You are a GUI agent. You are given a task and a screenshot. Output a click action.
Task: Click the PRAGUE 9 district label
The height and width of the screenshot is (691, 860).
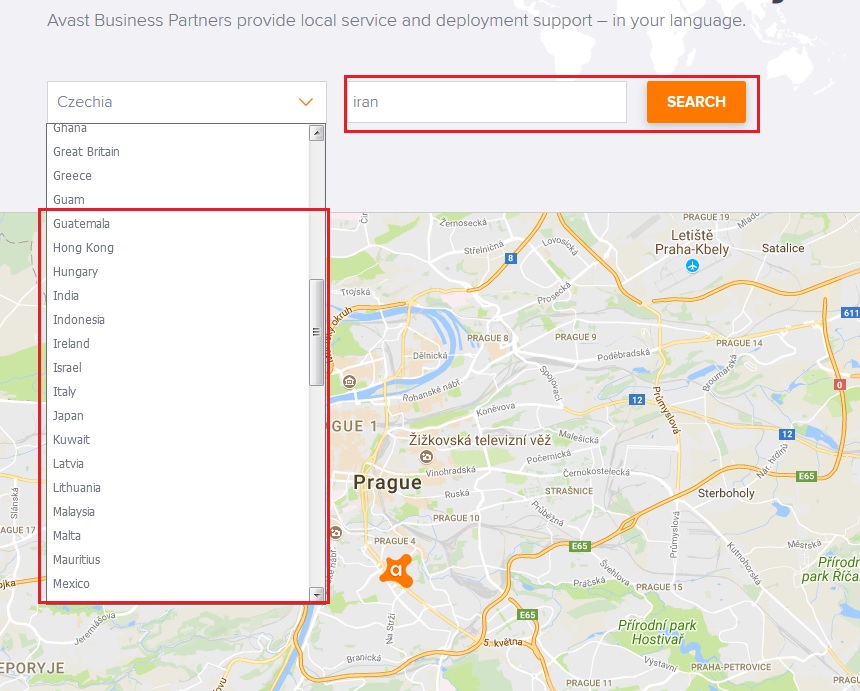pos(576,337)
